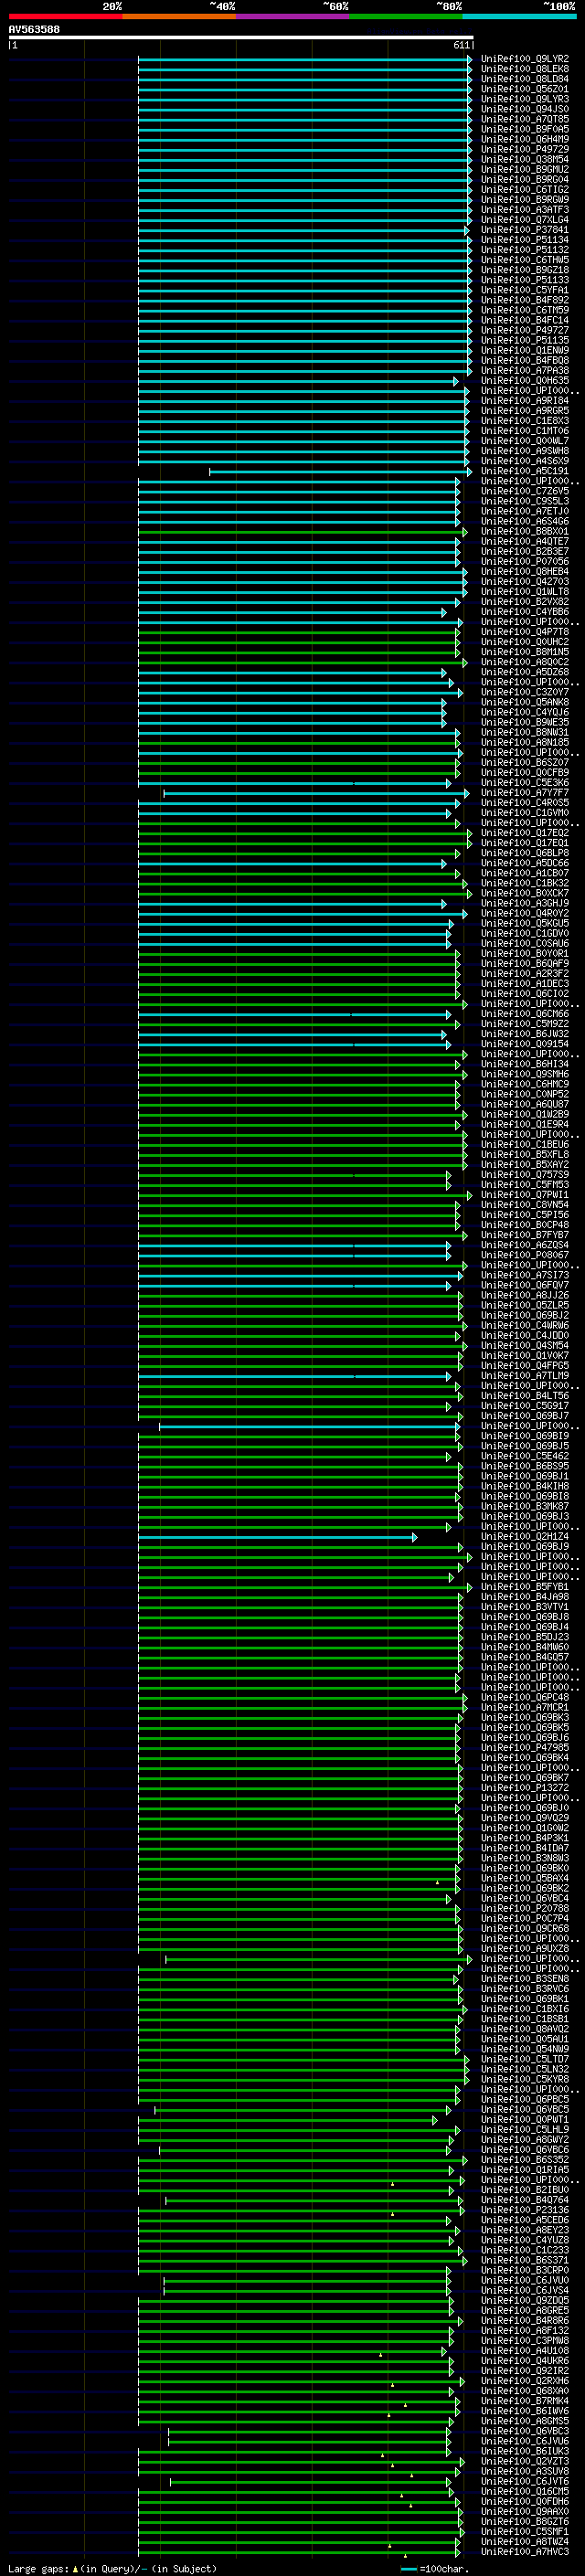Select hit label UniRef100_Q9ZDQ5
The width and height of the screenshot is (585, 2576).
pos(525,2300)
